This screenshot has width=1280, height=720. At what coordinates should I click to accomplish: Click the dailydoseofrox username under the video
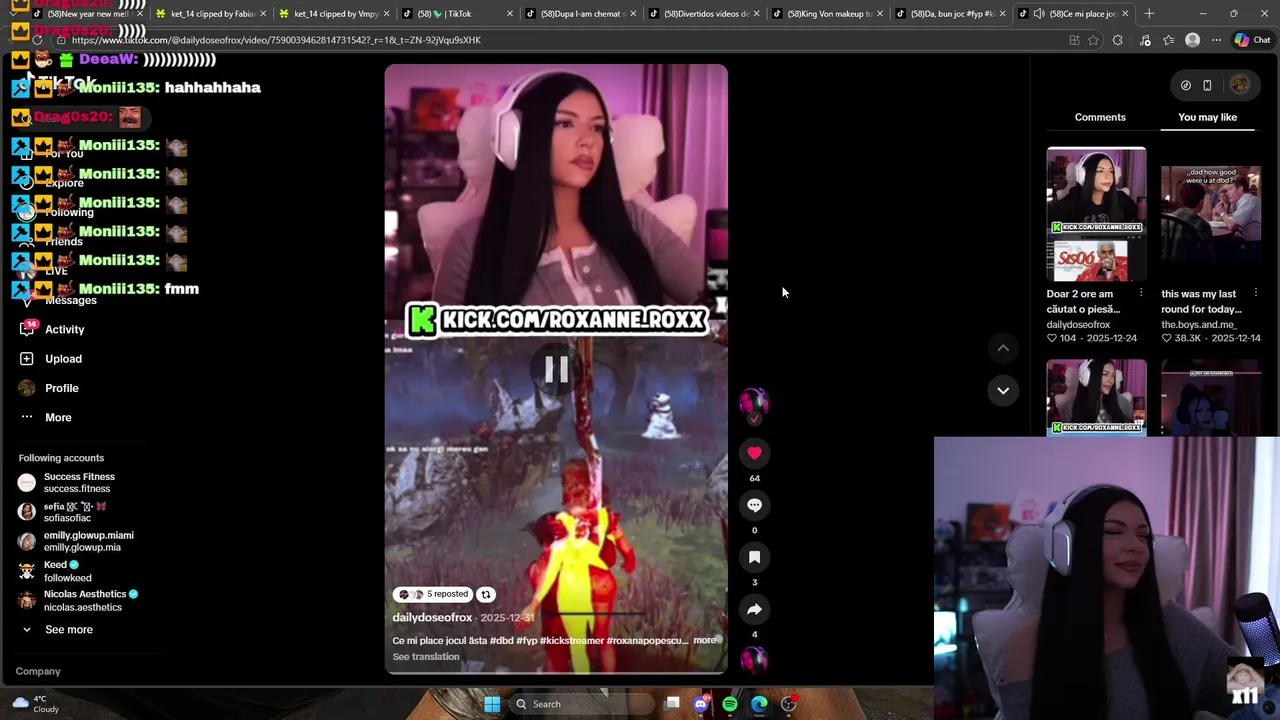pos(432,618)
